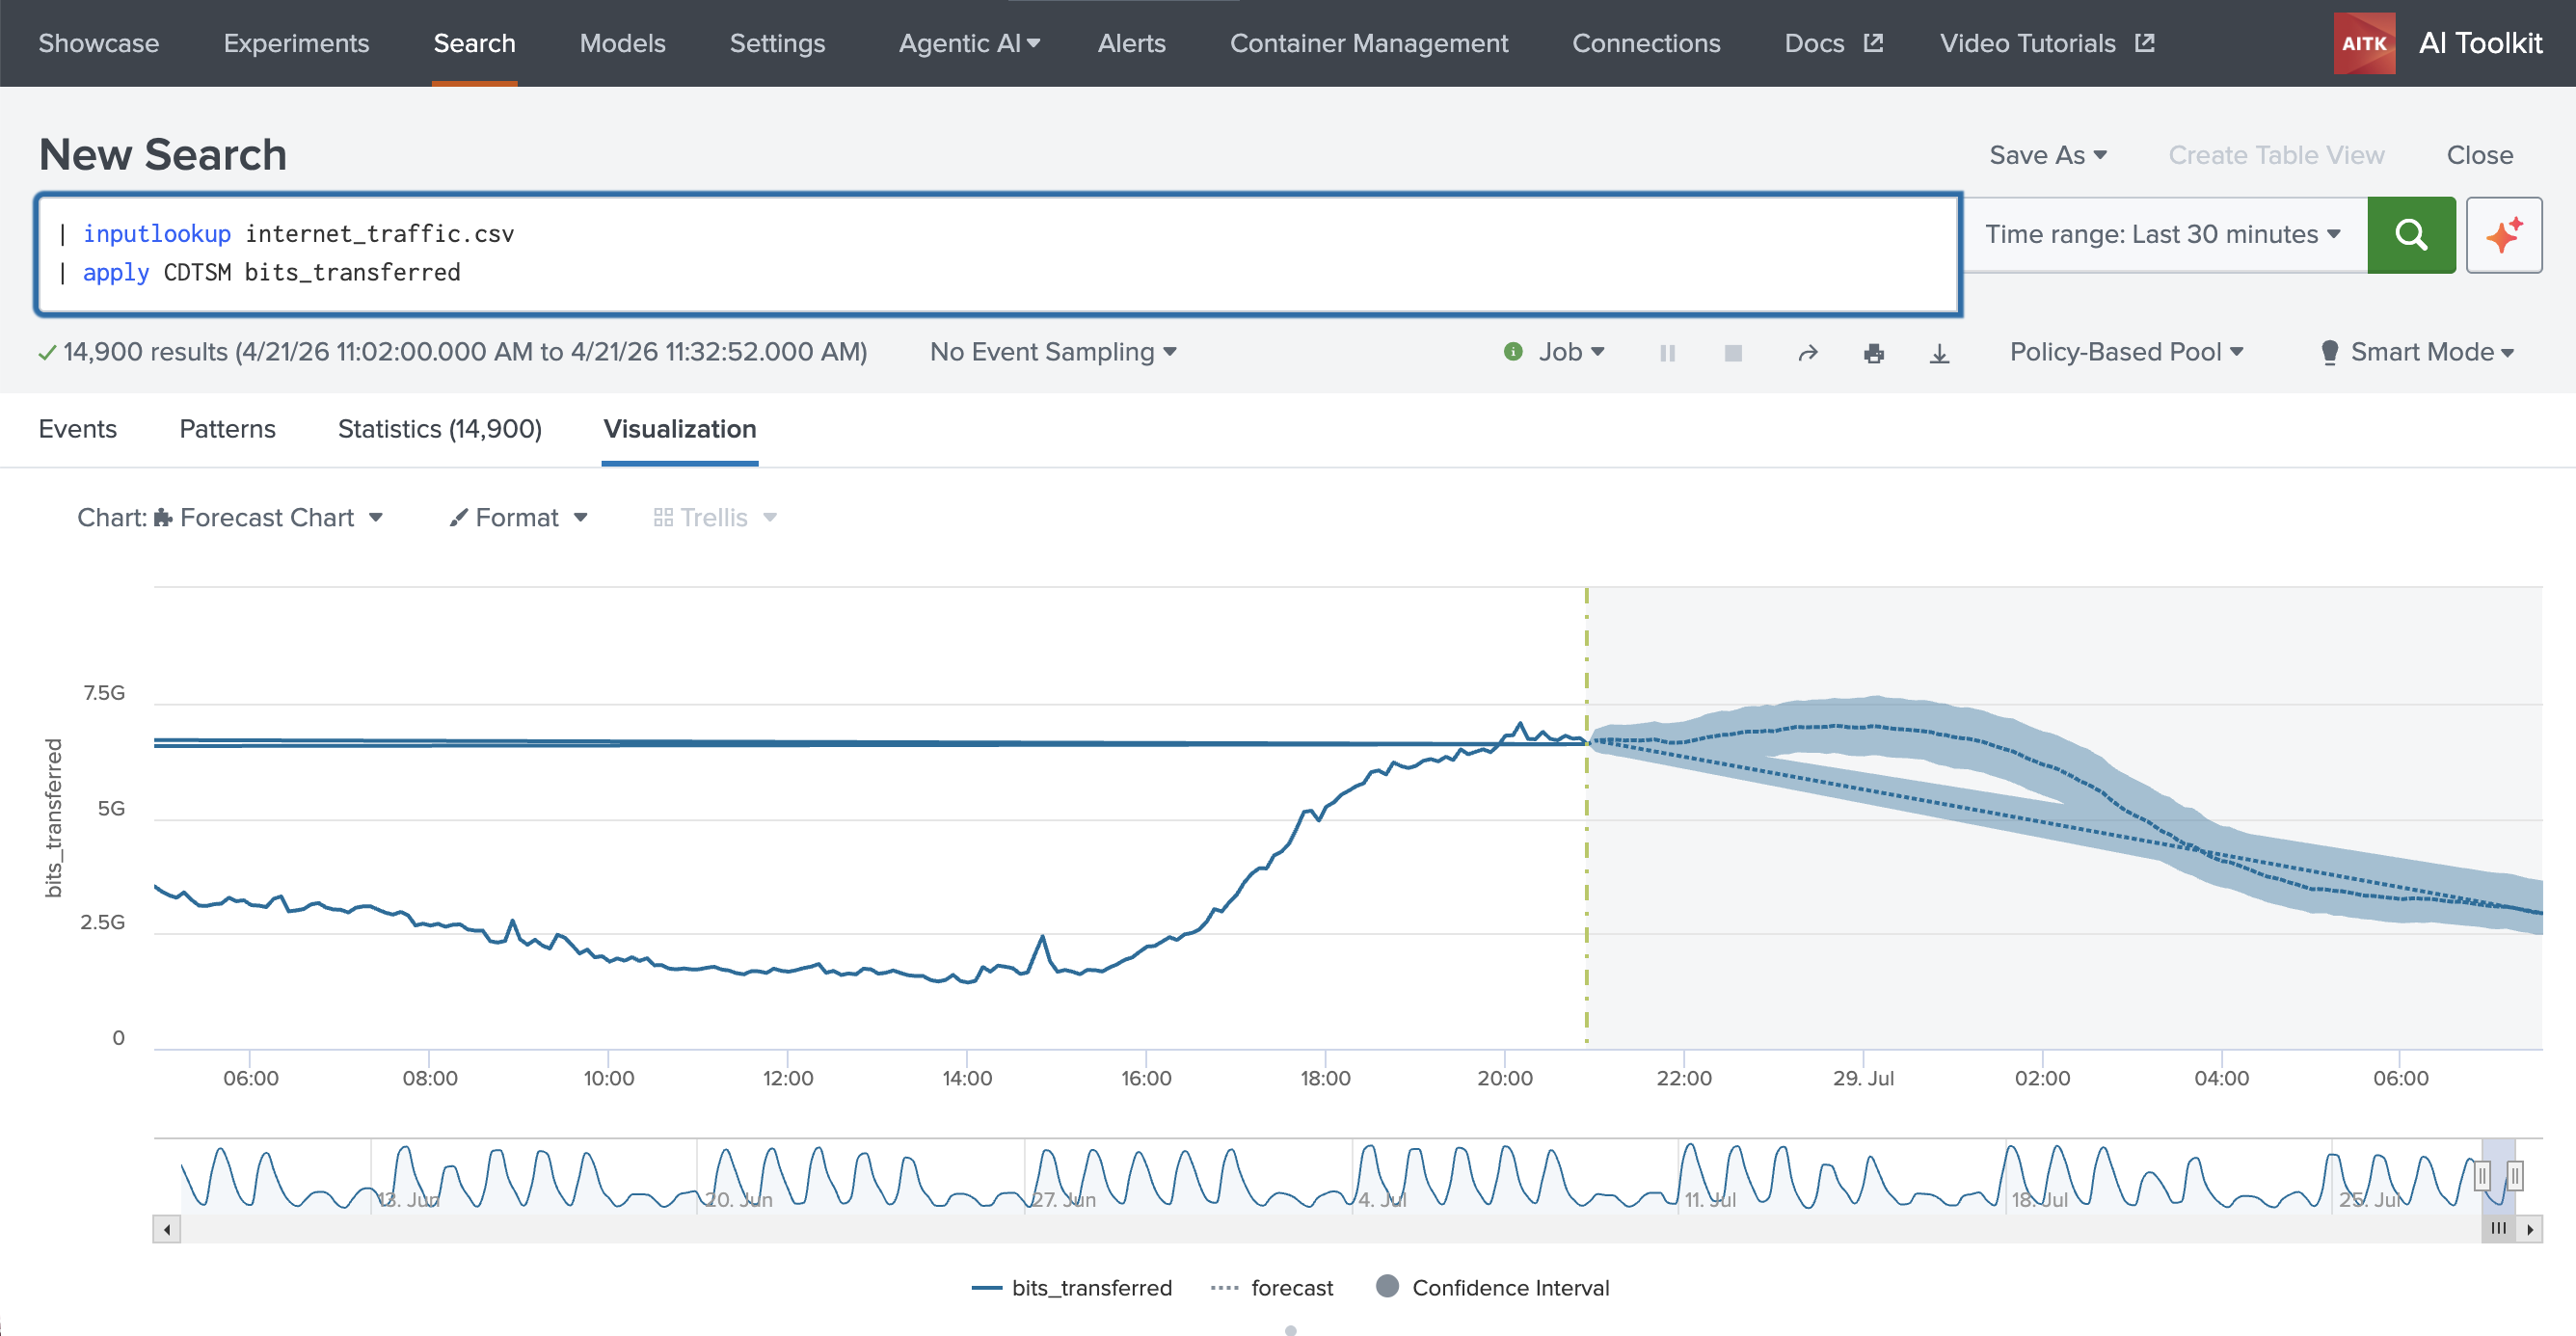The width and height of the screenshot is (2576, 1336).
Task: Toggle bits_transferred series in legend
Action: (x=1071, y=1287)
